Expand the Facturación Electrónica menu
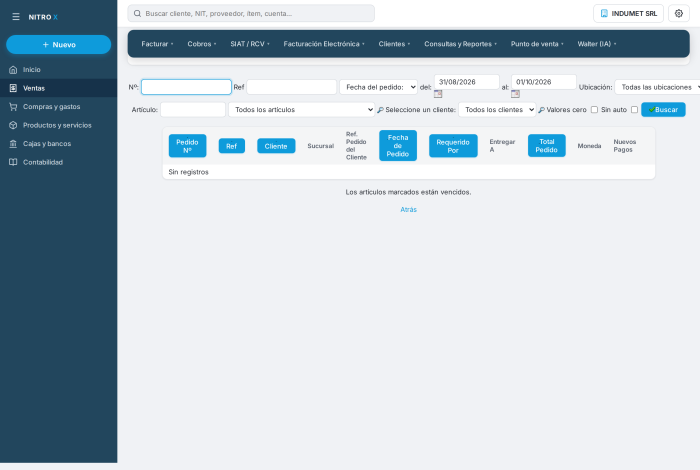Screen dimensions: 700x470 [324, 44]
